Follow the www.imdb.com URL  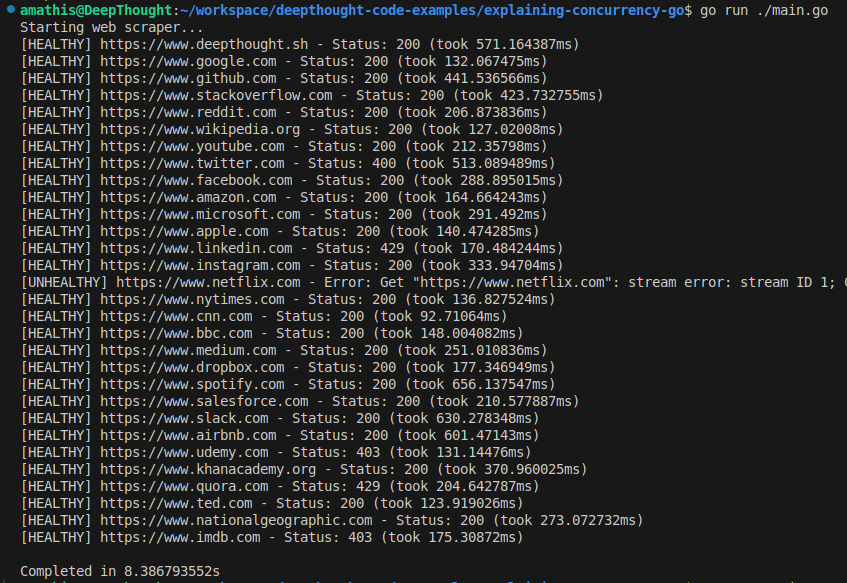pyautogui.click(x=180, y=538)
